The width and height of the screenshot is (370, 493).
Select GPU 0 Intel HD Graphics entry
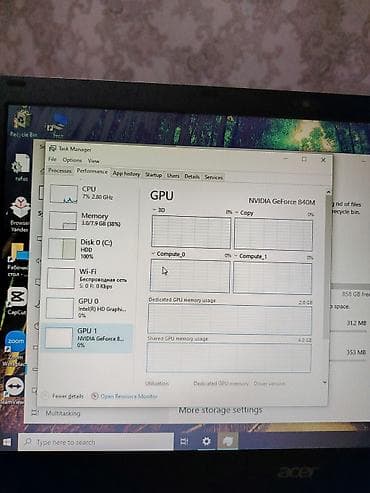[88, 308]
